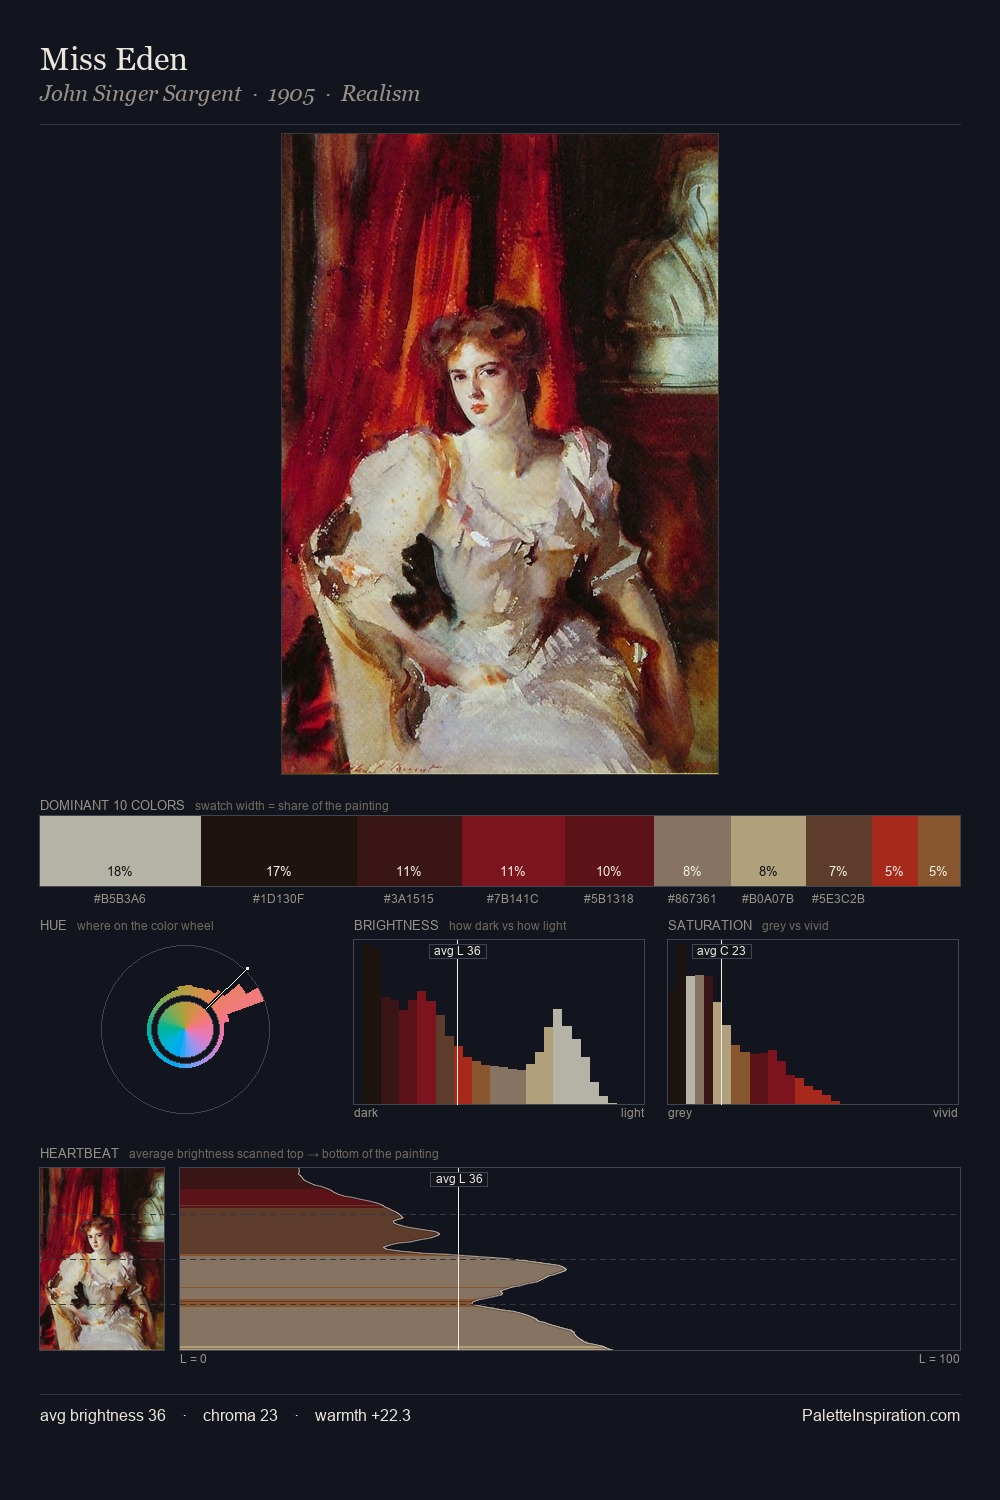Click the 'how dark vs how light' caption
1000x1500 pixels.
(508, 926)
